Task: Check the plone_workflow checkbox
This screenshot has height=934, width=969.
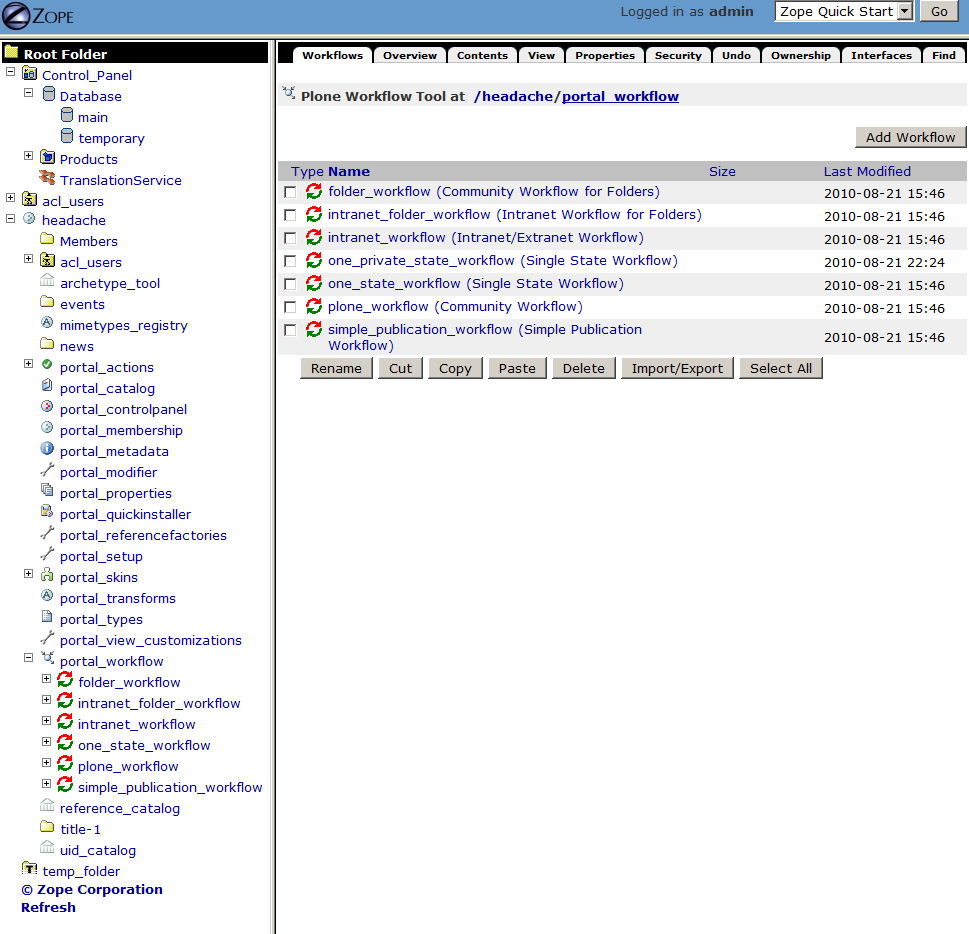Action: (290, 307)
